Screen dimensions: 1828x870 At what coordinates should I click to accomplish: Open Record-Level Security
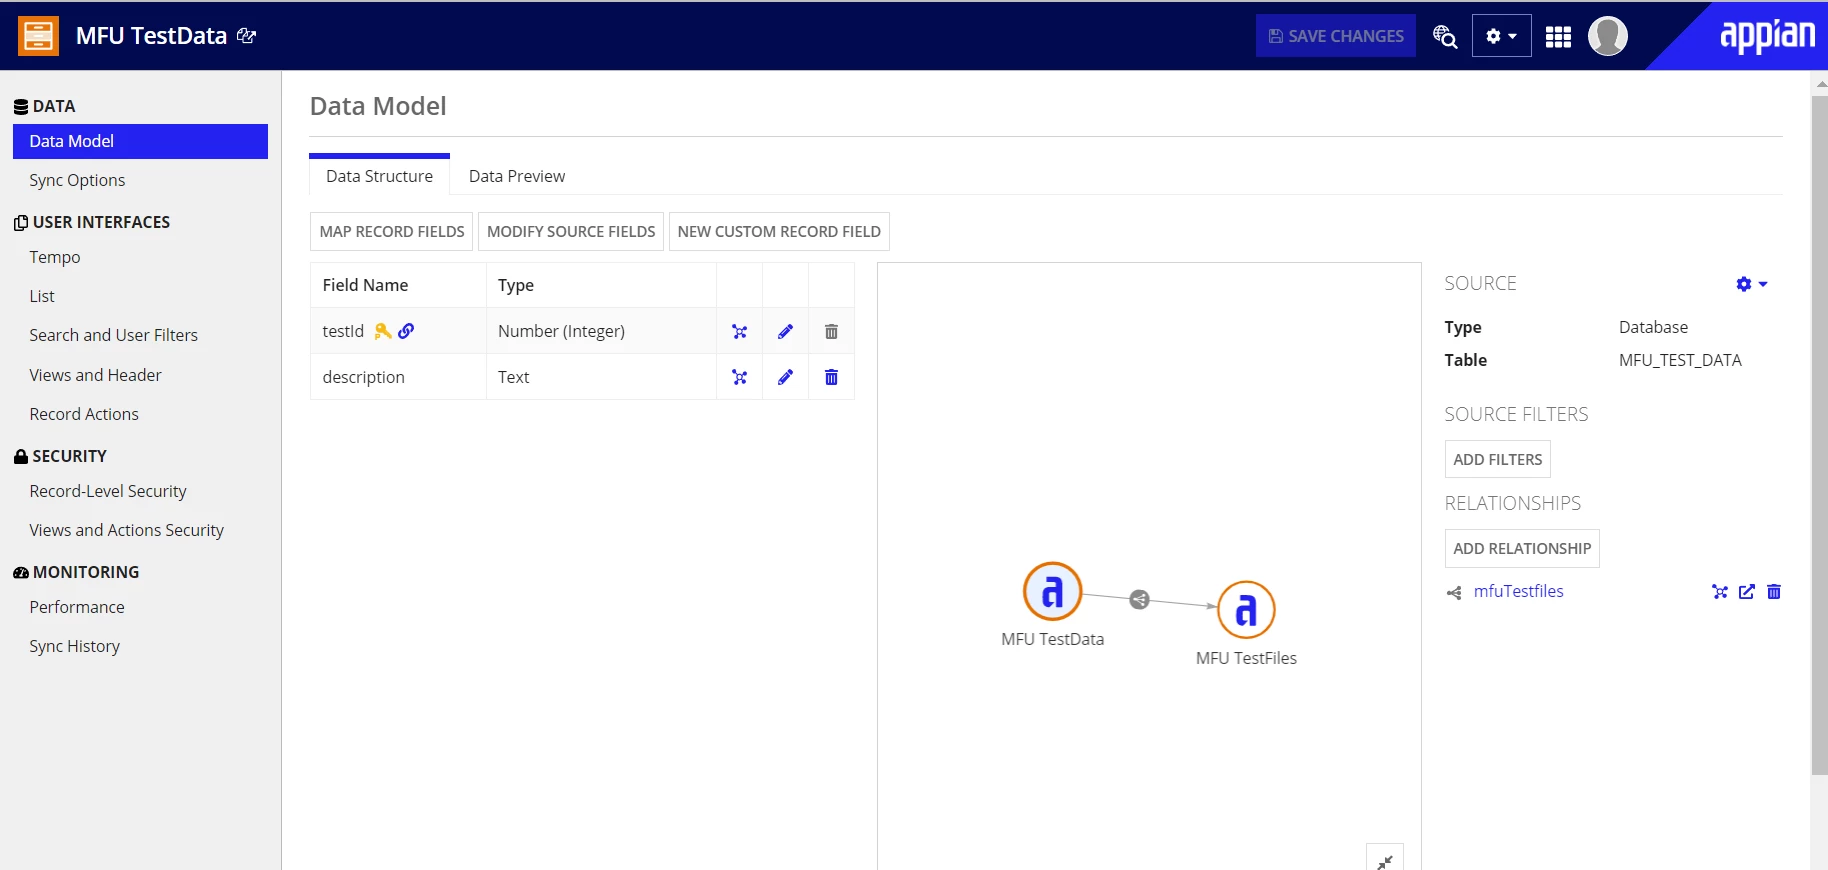108,491
